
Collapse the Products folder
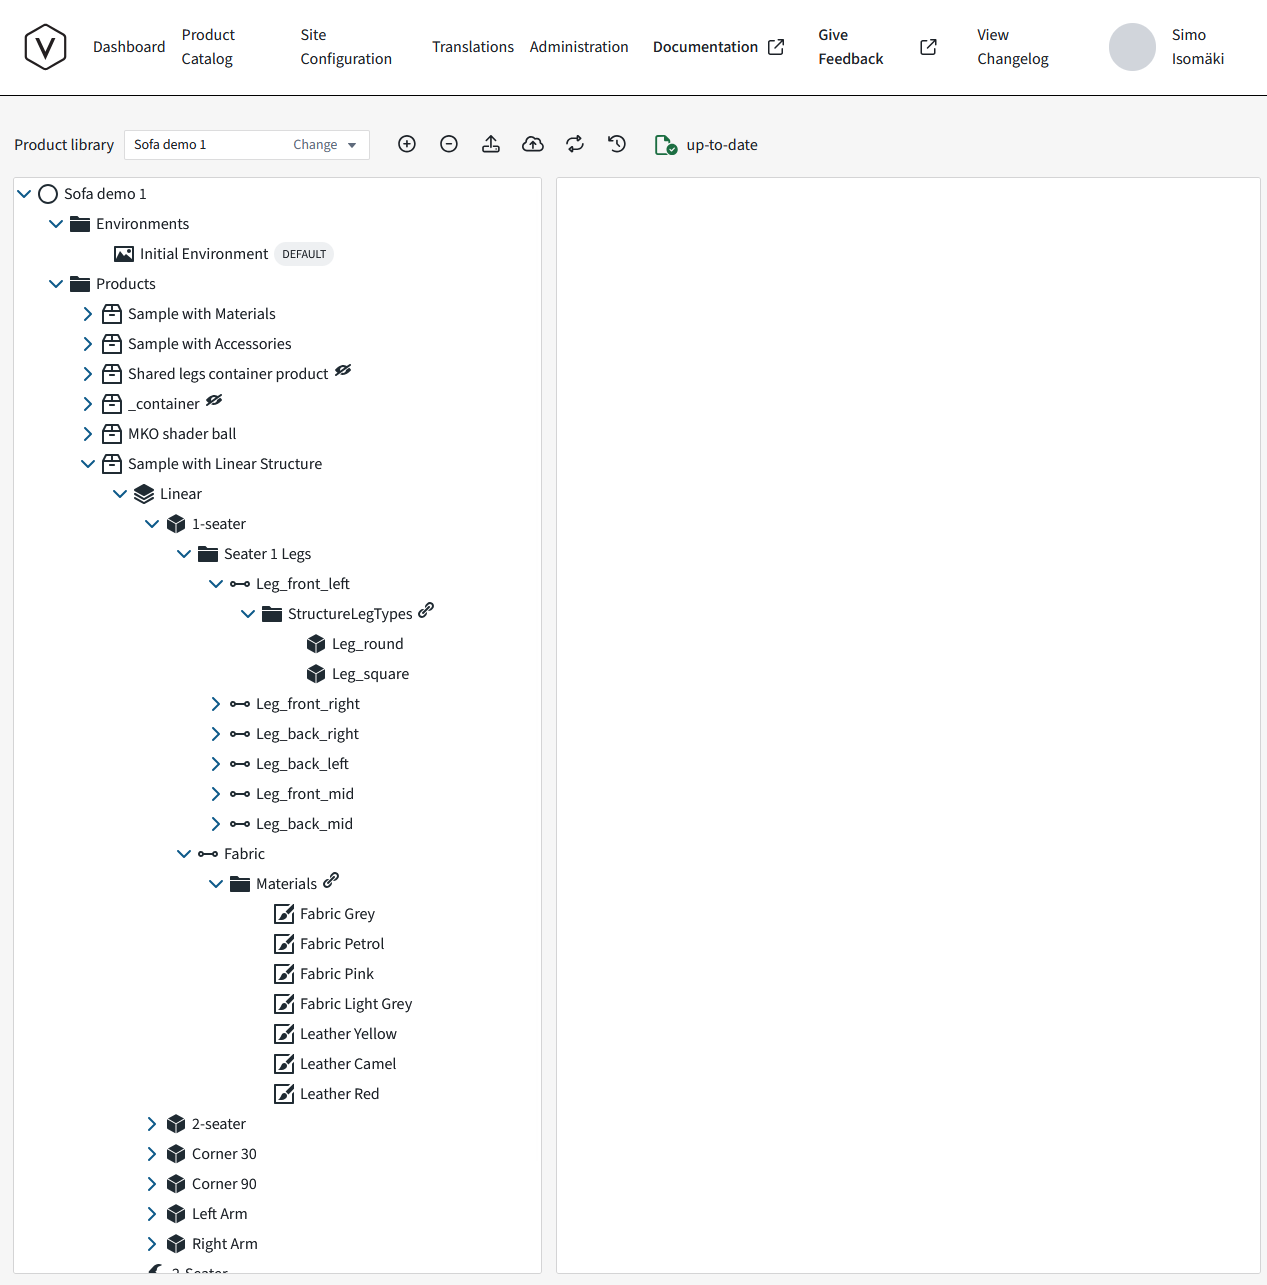56,284
